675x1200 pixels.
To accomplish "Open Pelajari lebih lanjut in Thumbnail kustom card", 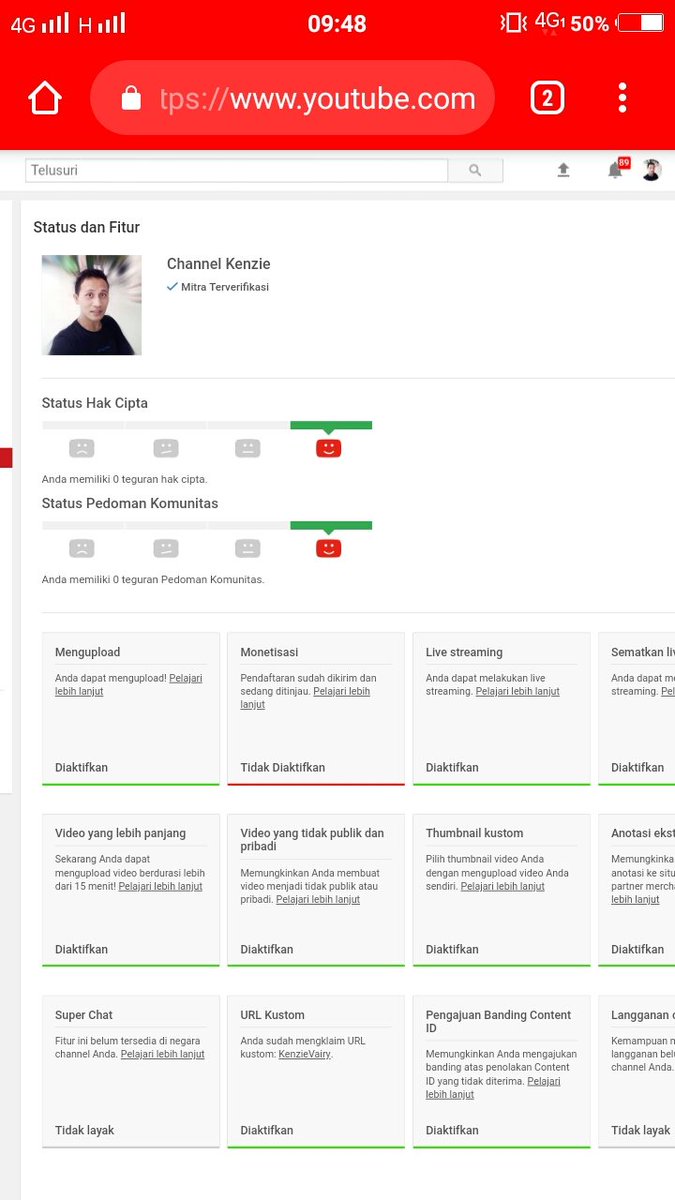I will coord(503,887).
